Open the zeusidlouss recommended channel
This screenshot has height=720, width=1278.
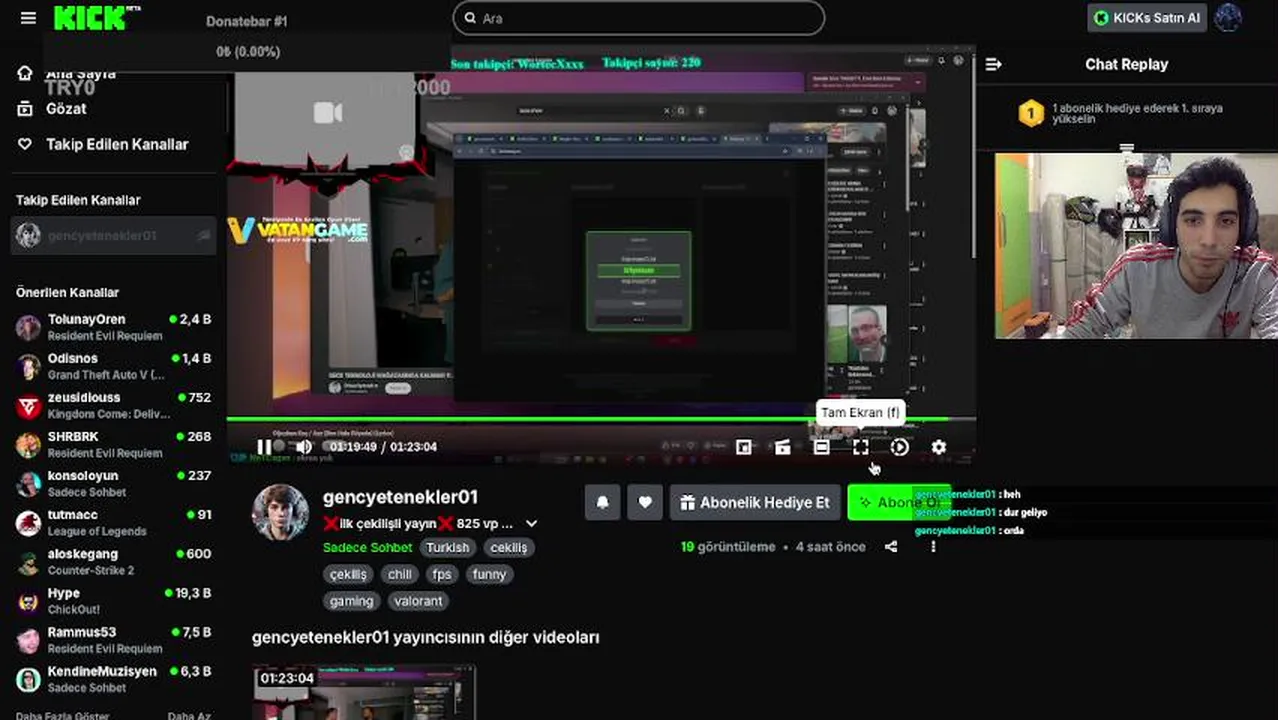pos(113,405)
